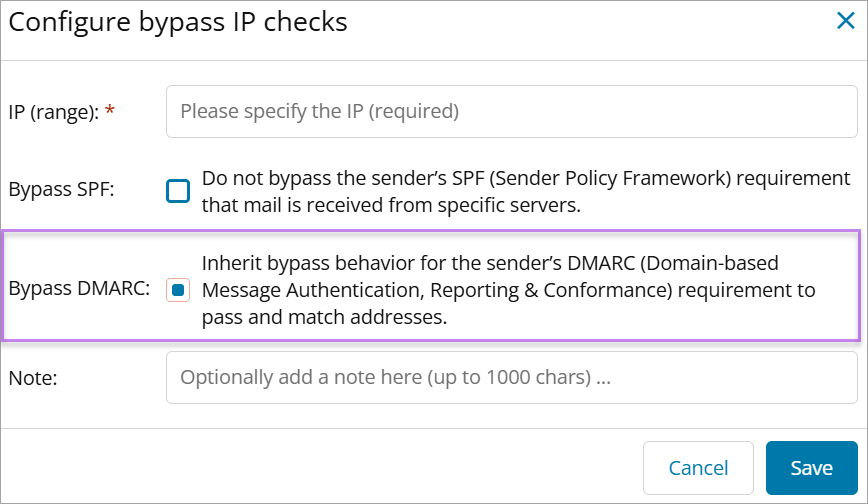
Task: Click the dialog title "Configure bypass IP checks"
Action: pos(178,23)
